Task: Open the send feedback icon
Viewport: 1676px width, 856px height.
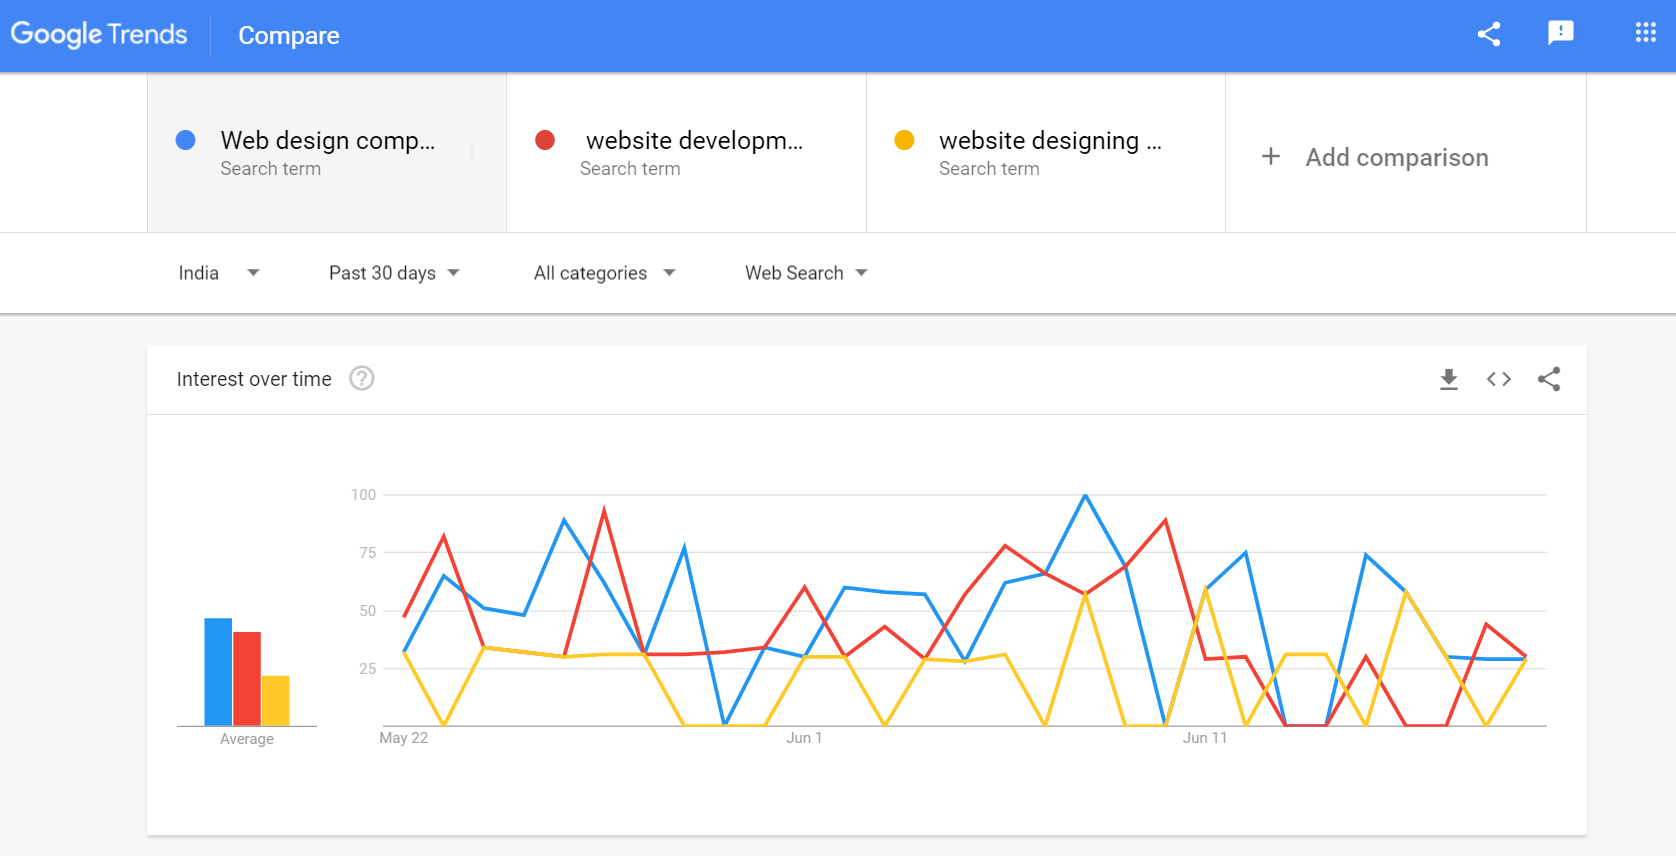Action: pos(1561,34)
